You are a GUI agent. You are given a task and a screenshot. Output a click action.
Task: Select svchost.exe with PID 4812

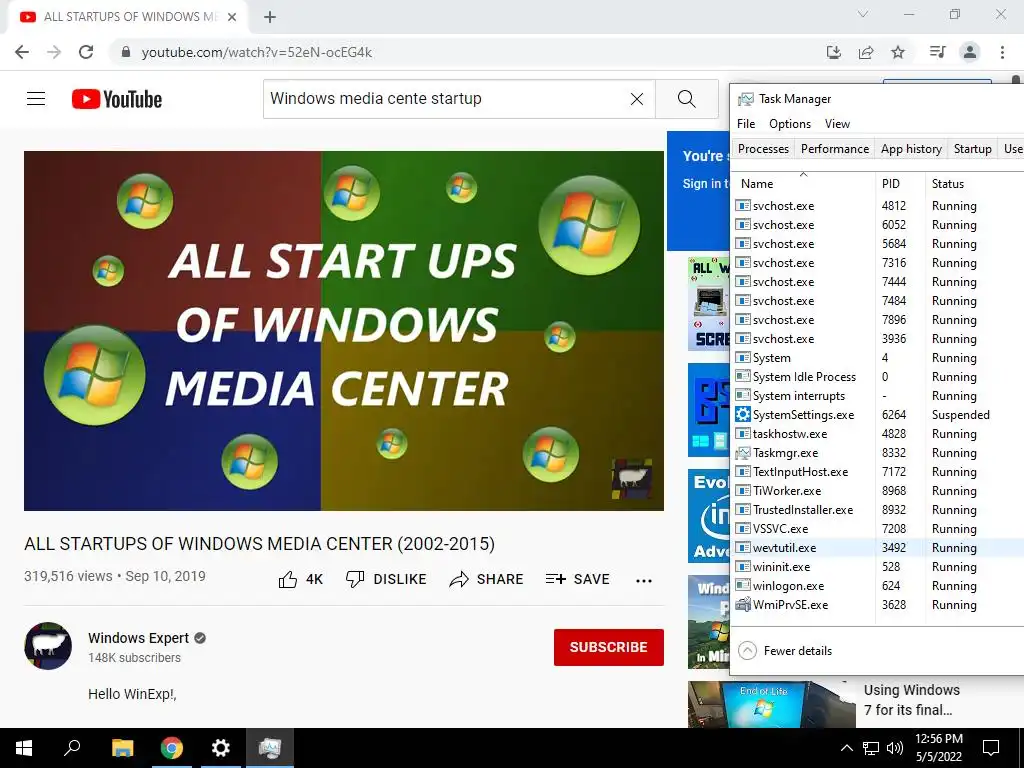[877, 206]
